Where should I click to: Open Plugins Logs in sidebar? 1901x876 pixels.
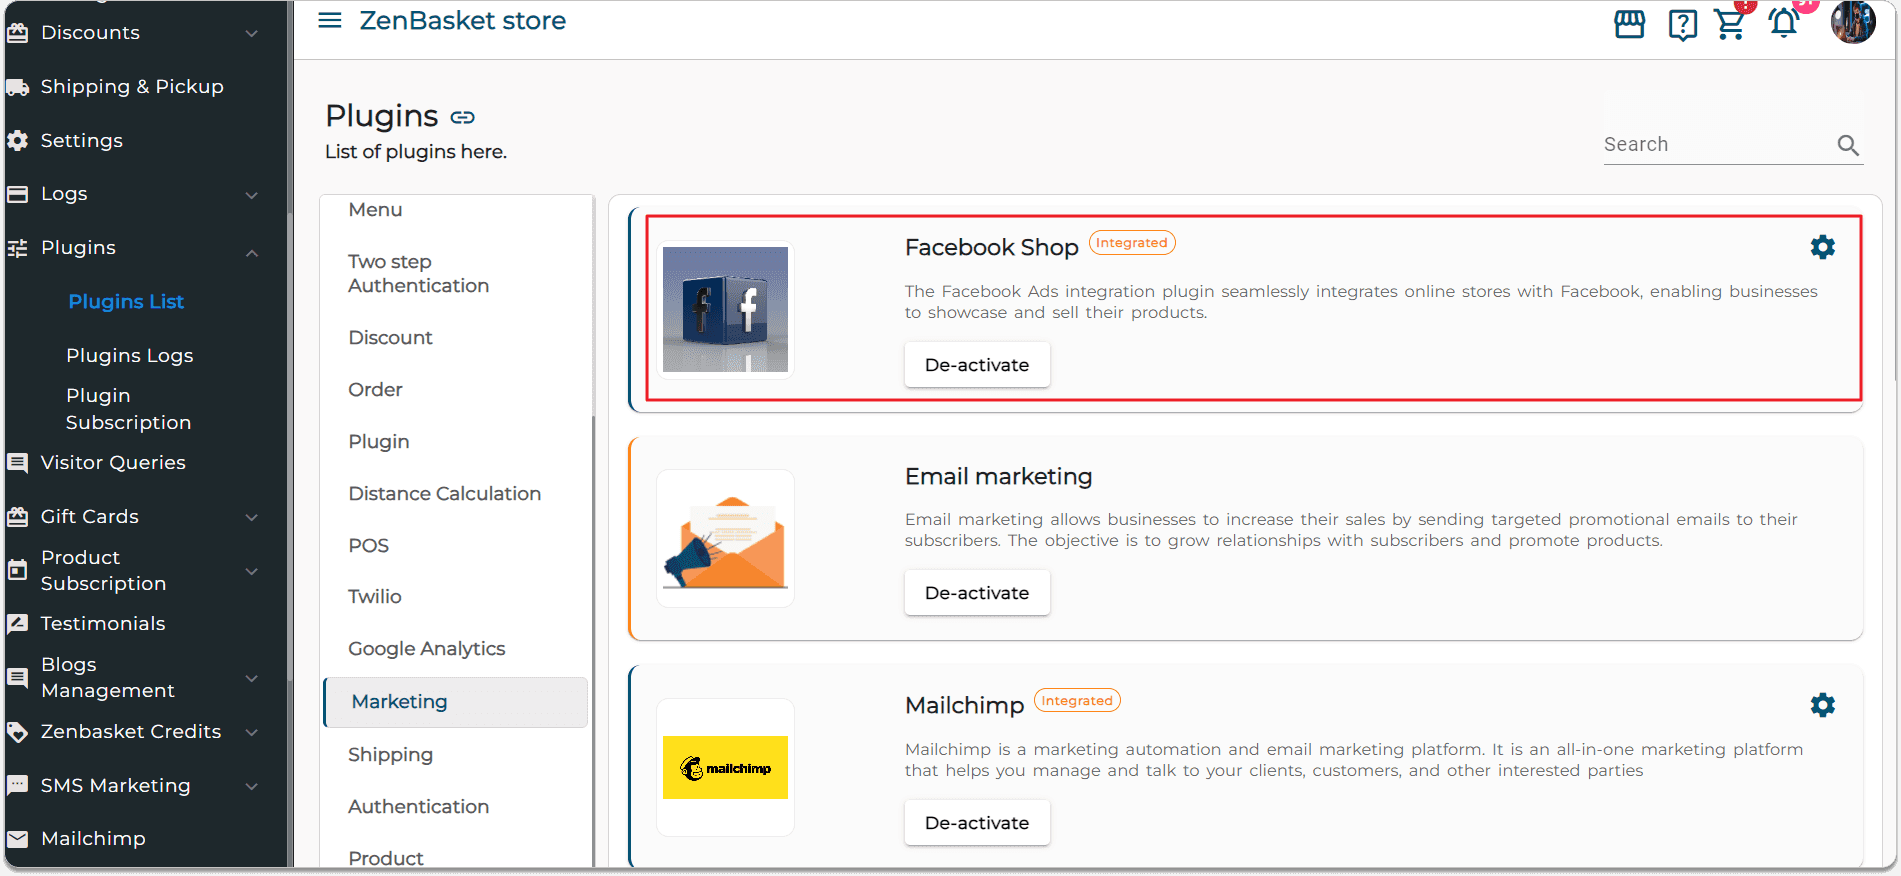coord(129,356)
